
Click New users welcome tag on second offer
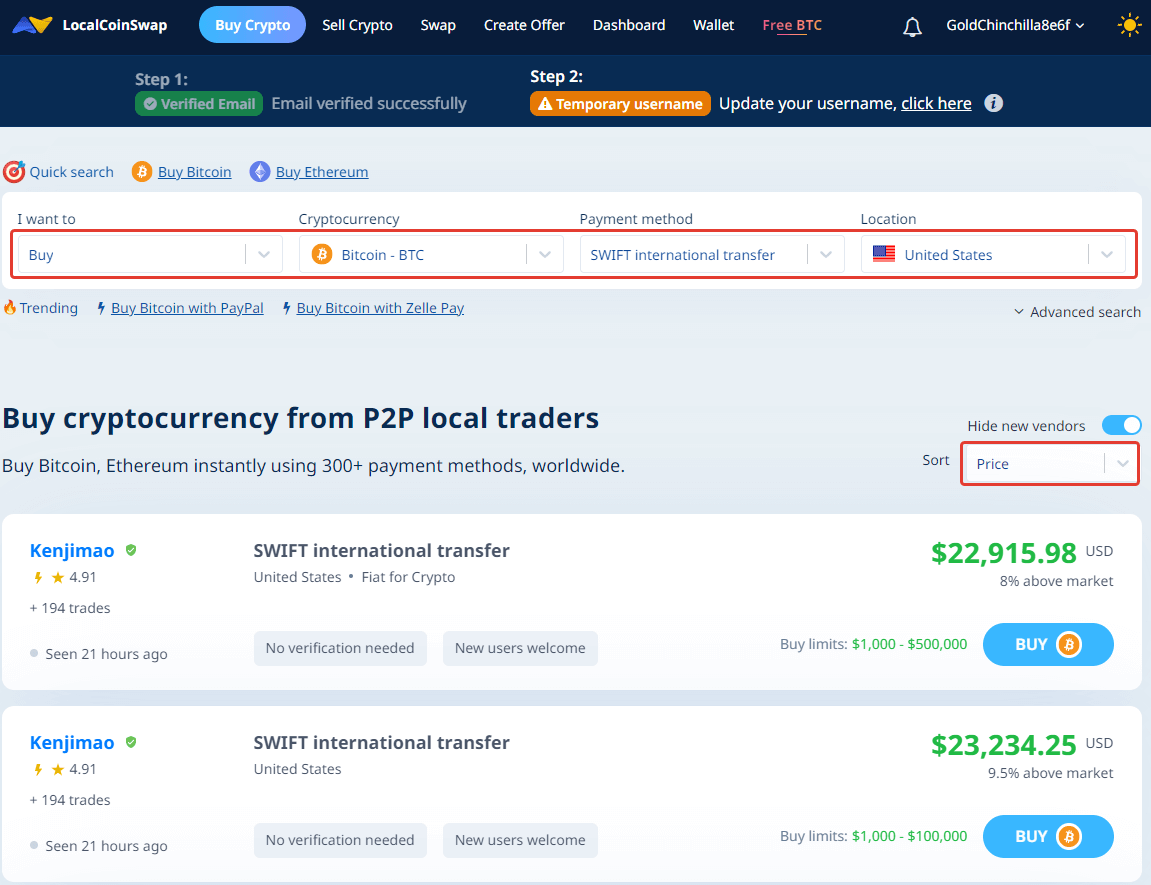coord(520,840)
